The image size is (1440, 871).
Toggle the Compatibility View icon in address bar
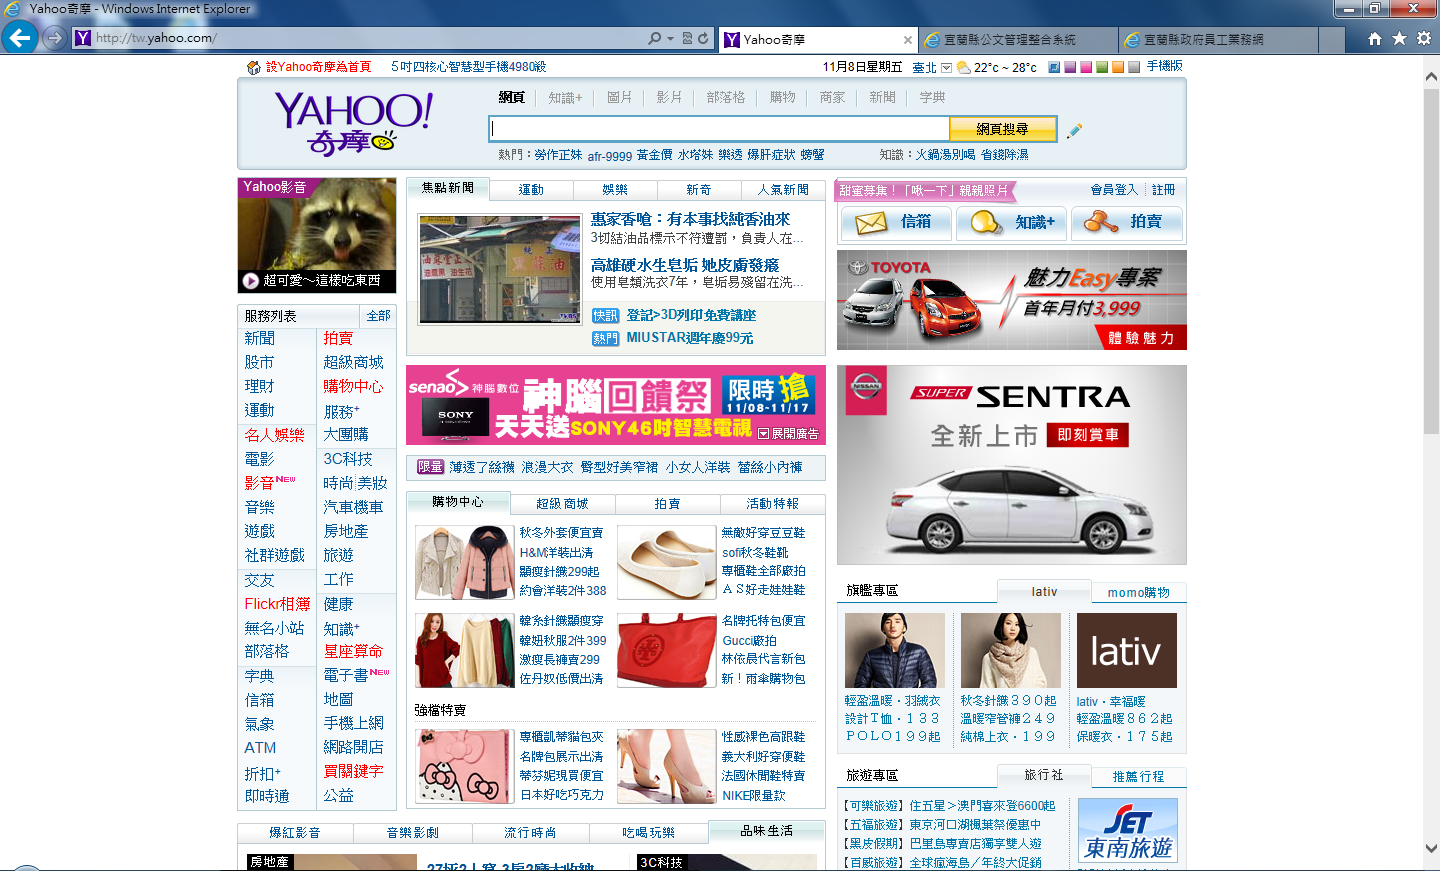tap(688, 38)
